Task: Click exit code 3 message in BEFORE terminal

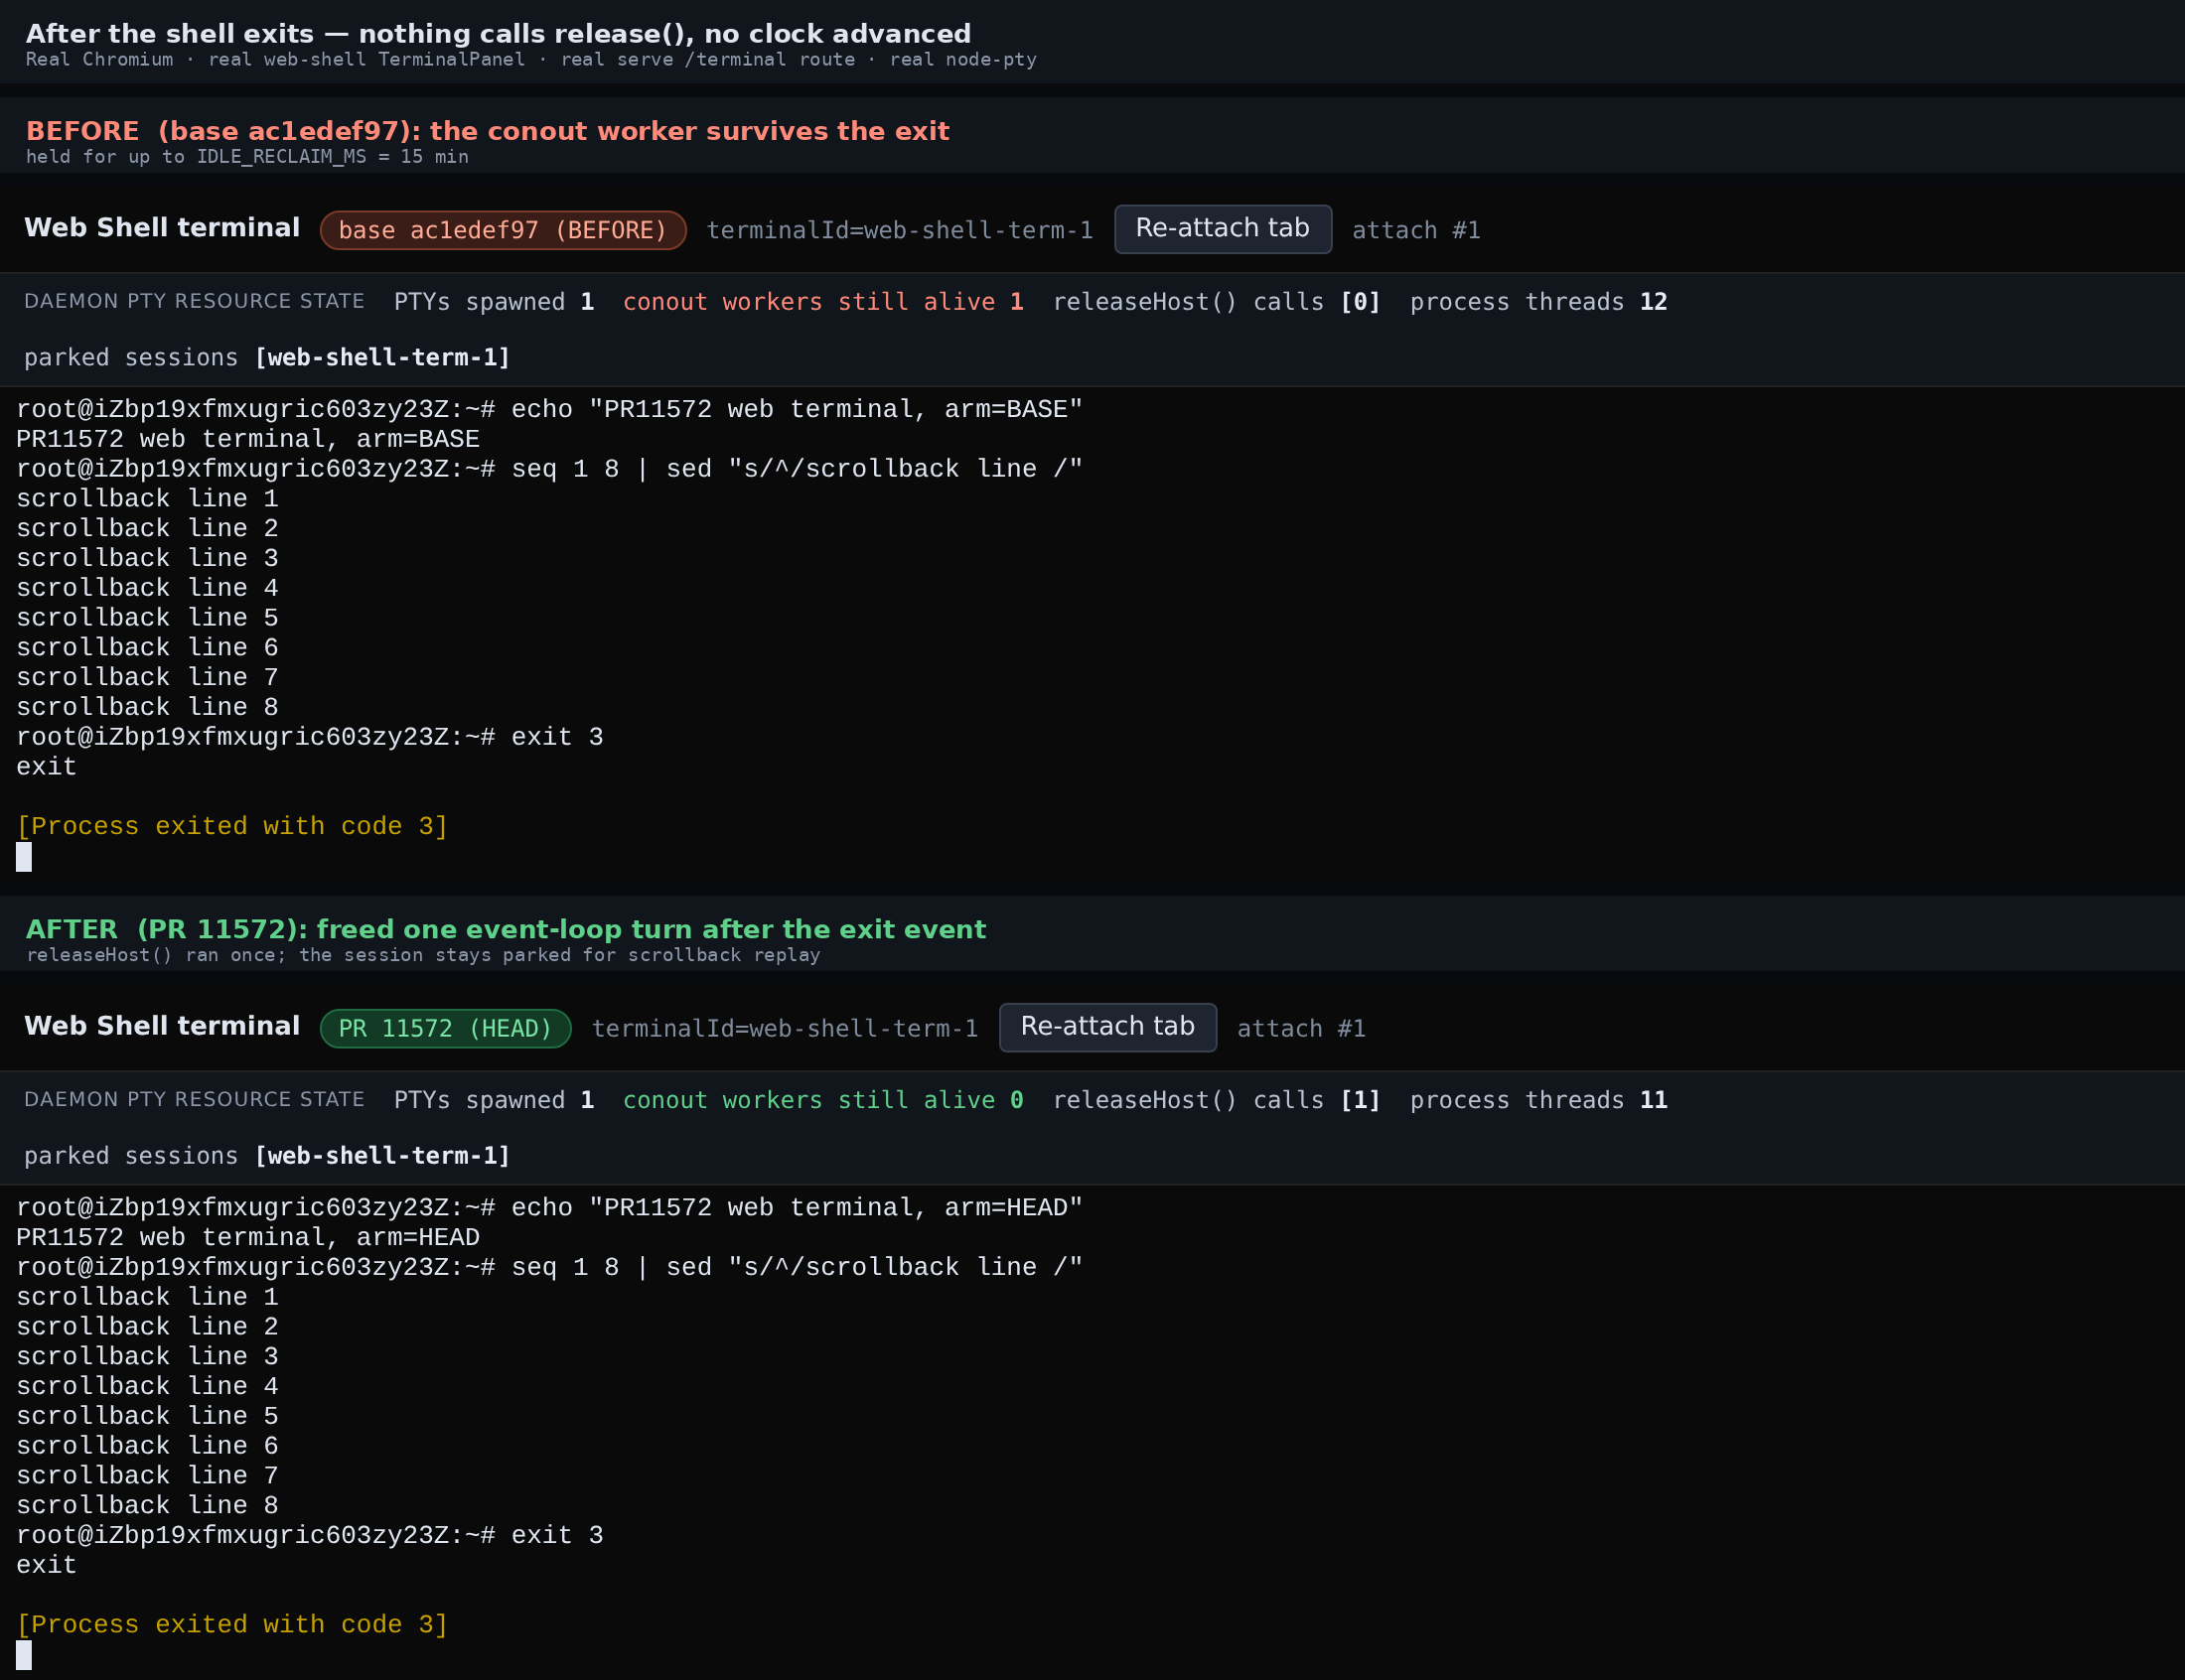Action: tap(232, 826)
